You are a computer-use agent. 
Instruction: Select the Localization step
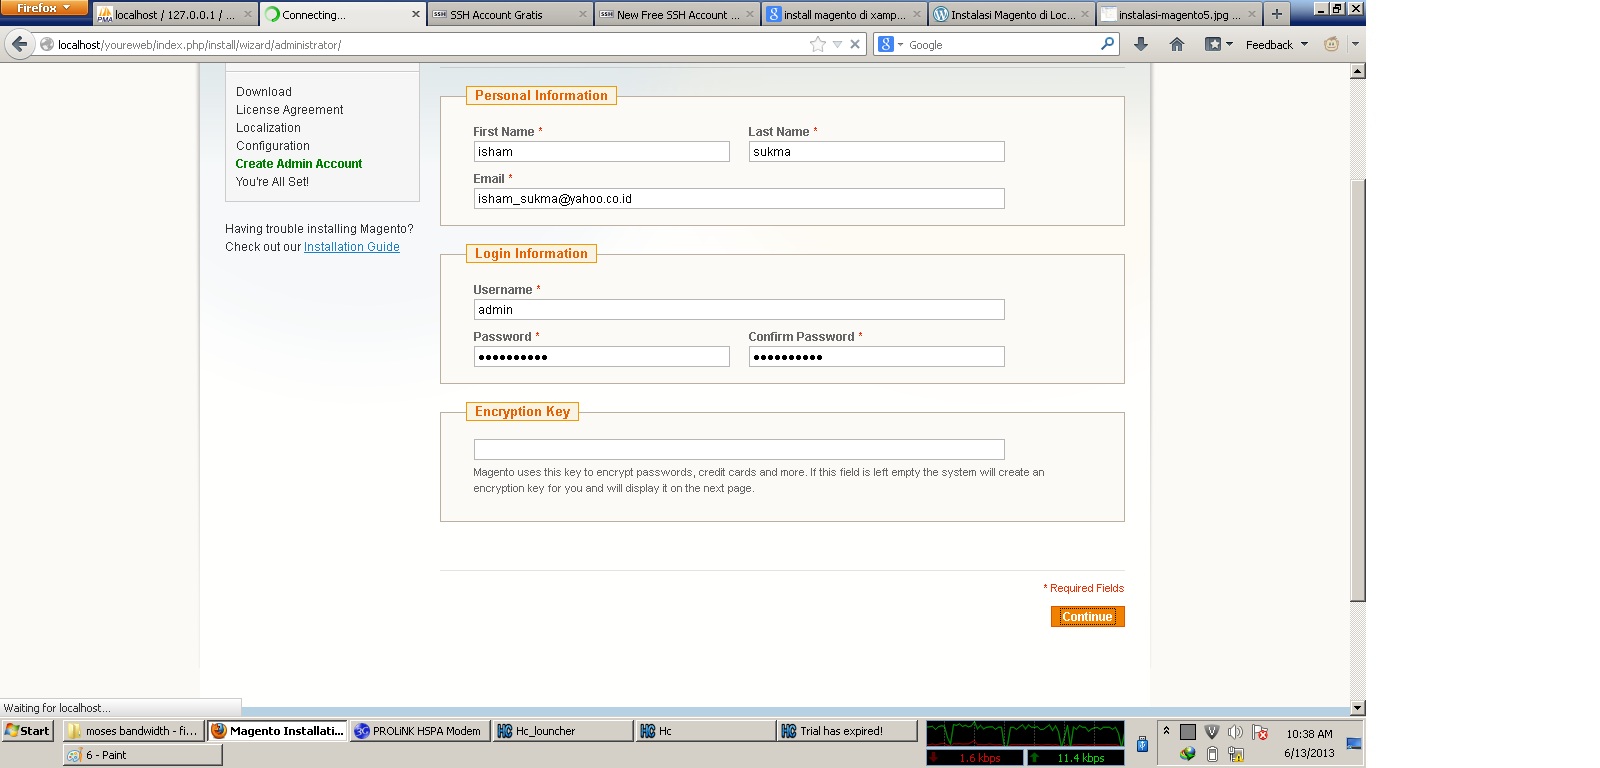click(268, 128)
